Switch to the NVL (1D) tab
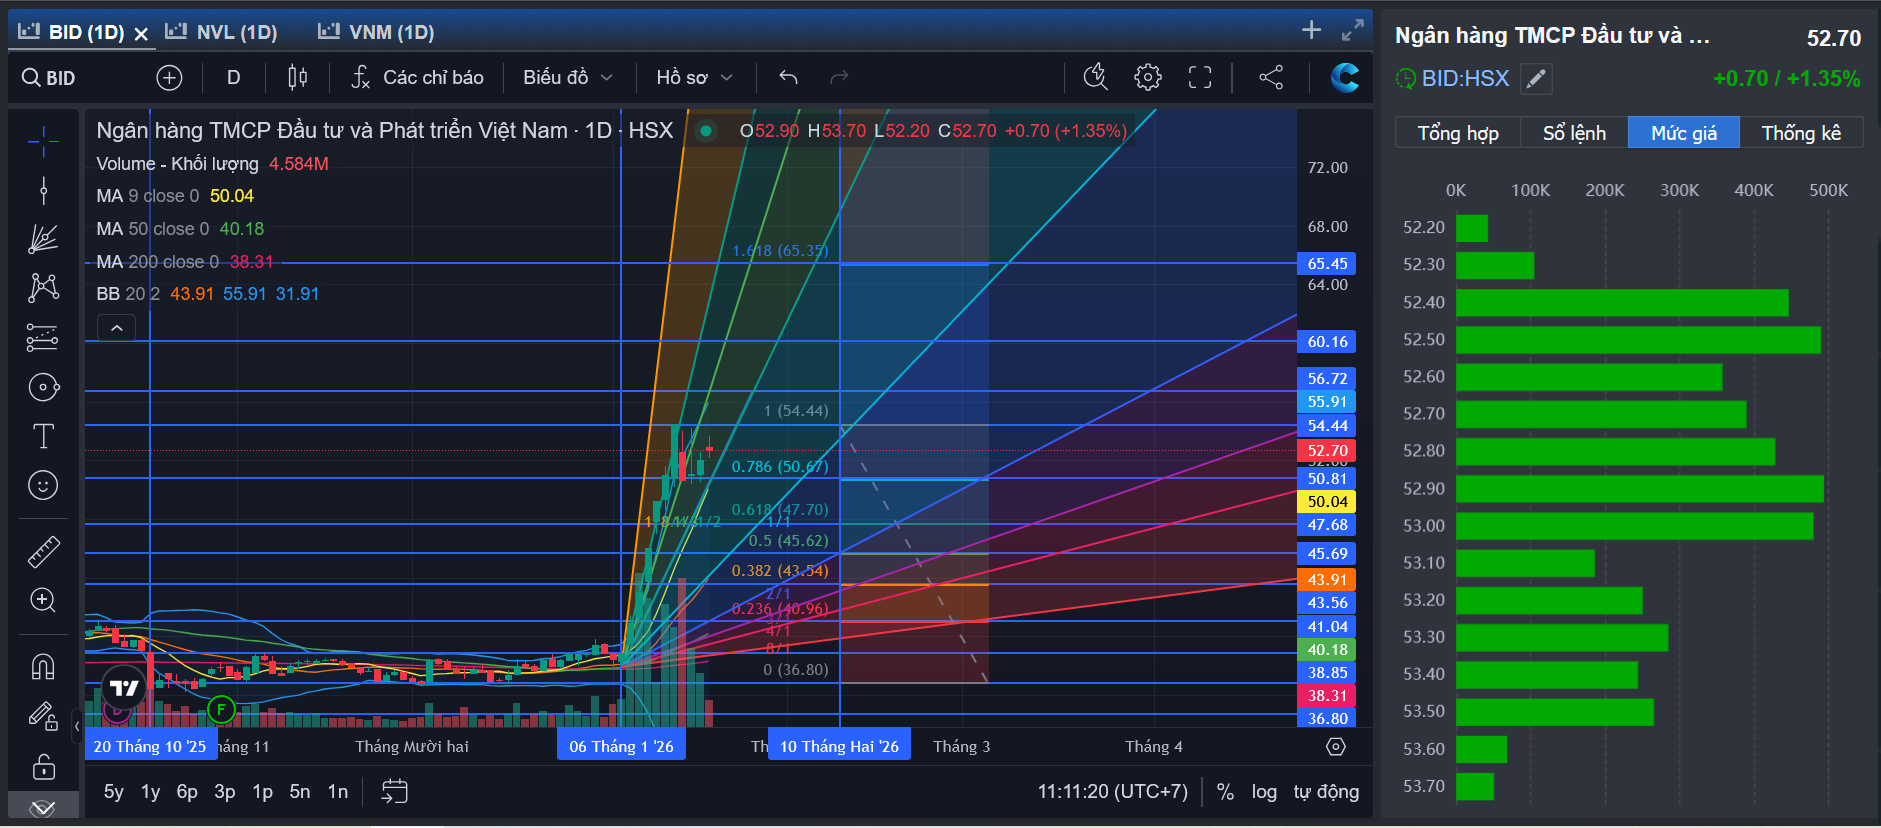This screenshot has height=828, width=1881. pos(222,32)
